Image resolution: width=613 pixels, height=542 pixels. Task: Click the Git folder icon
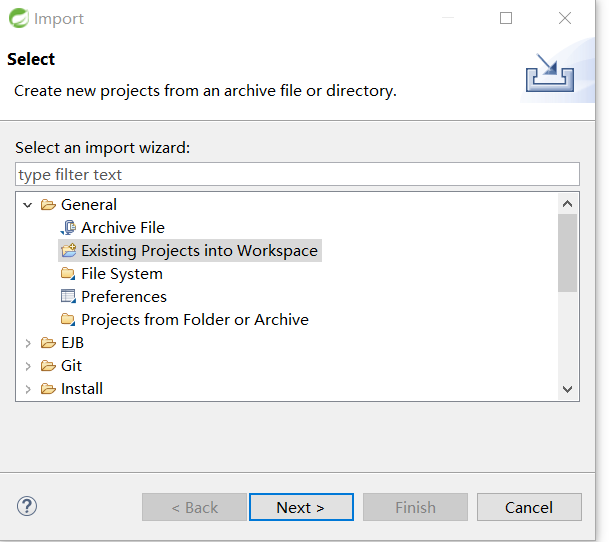coord(48,366)
